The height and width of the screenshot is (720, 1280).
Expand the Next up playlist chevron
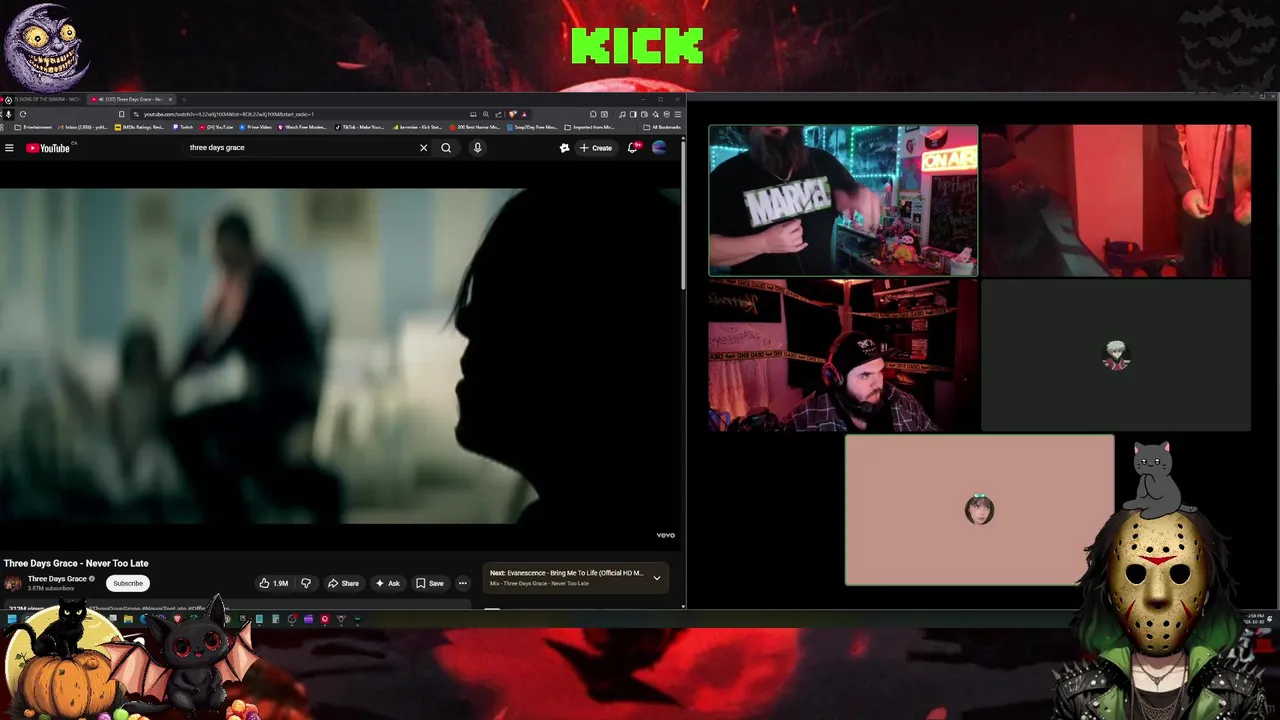tap(657, 578)
